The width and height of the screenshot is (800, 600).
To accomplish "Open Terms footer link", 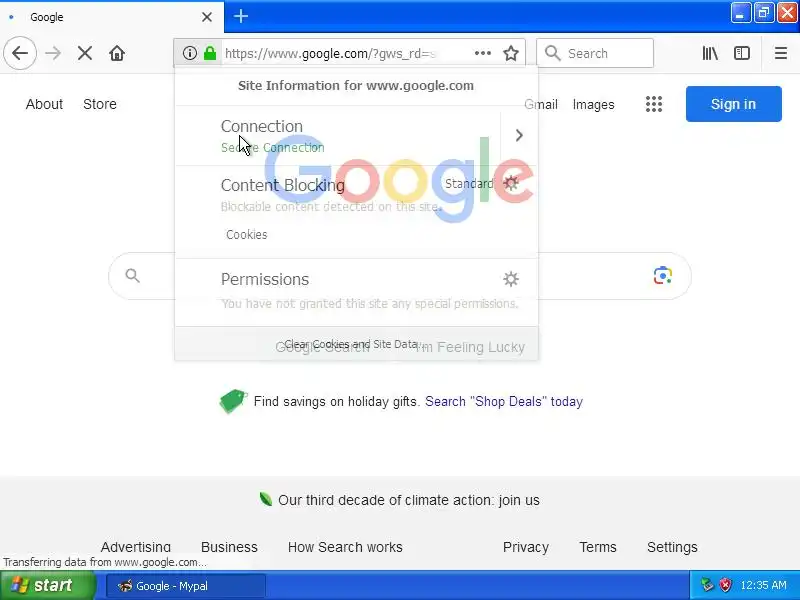I will [598, 547].
